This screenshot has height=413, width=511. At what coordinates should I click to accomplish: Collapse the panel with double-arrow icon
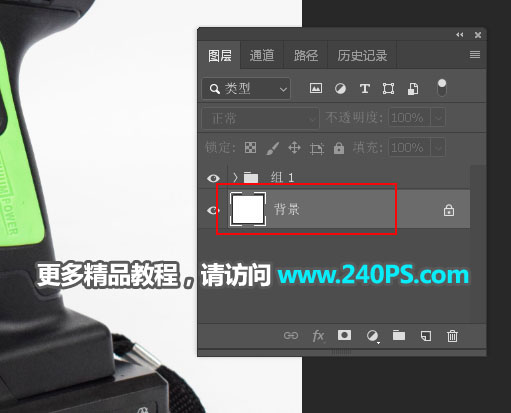[x=460, y=35]
